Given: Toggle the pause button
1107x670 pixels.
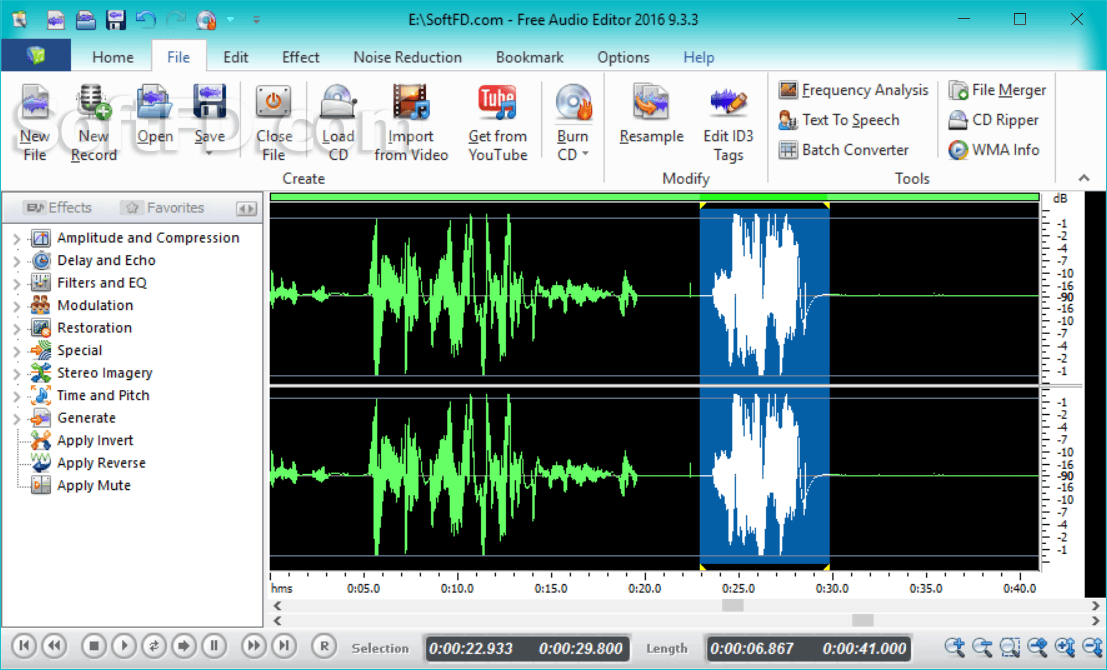Looking at the screenshot, I should [x=214, y=645].
